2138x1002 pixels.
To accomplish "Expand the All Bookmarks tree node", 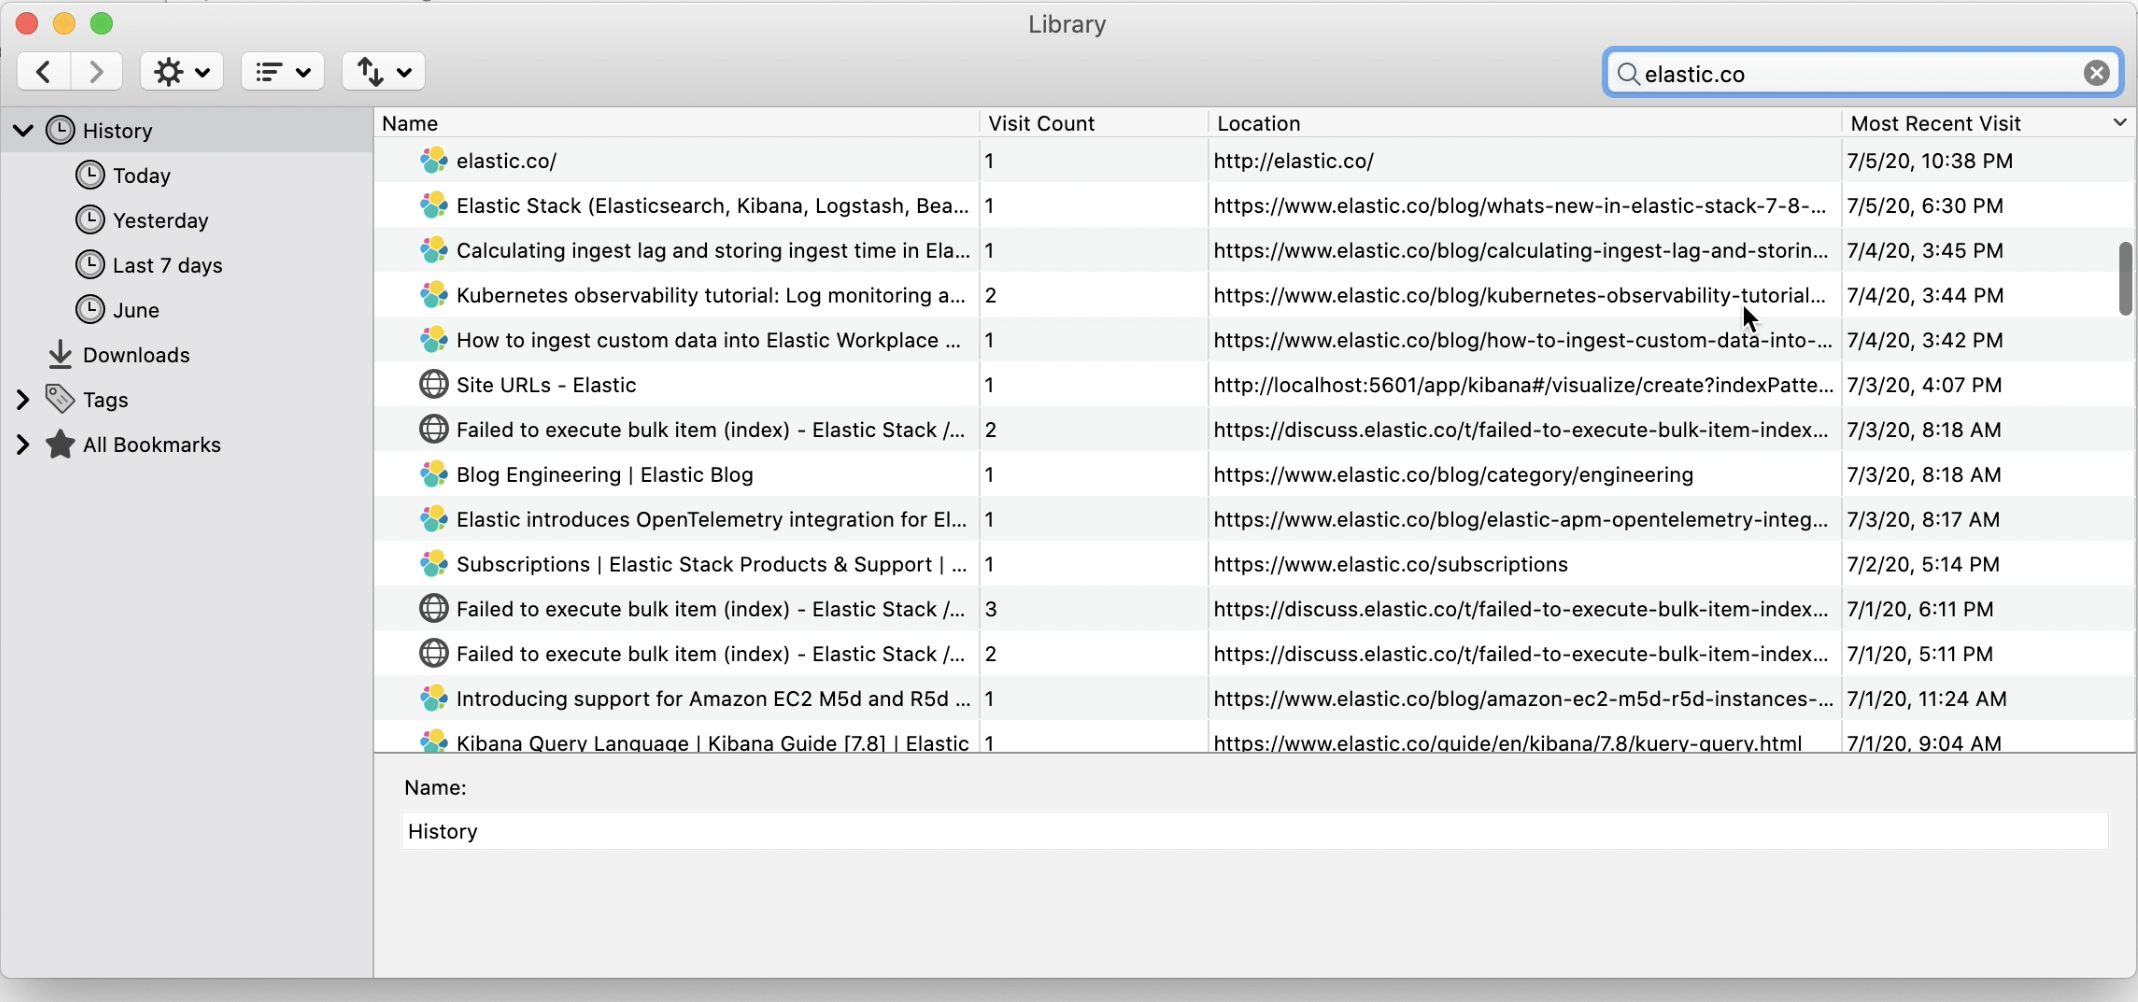I will point(23,445).
